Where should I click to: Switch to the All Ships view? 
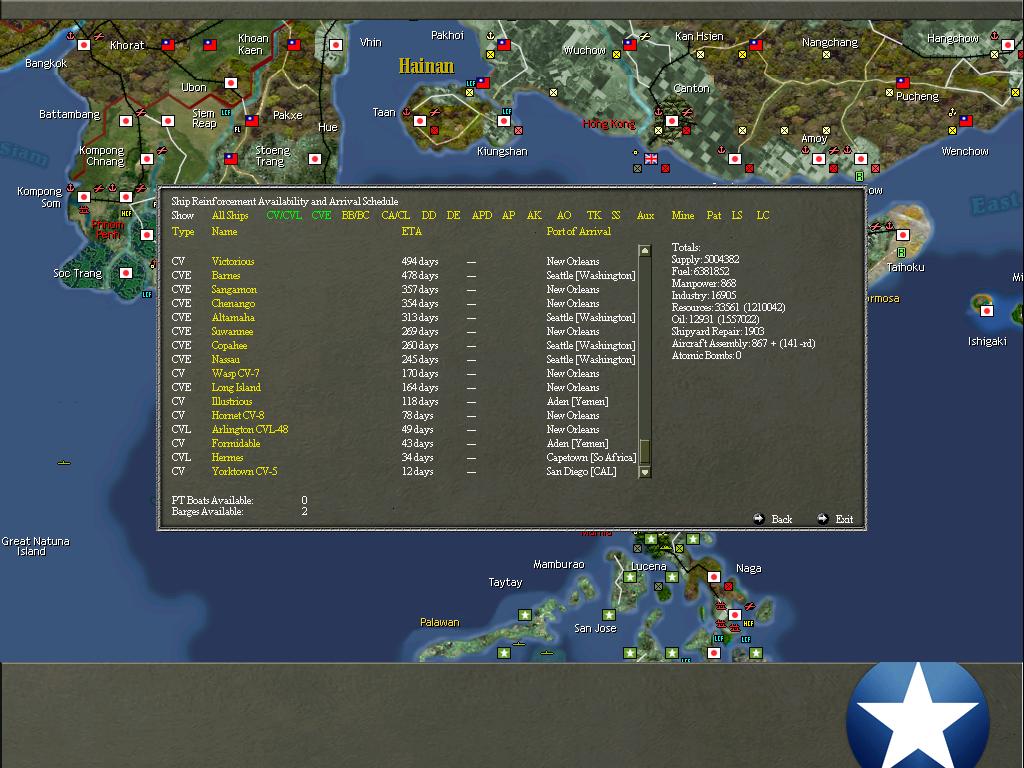(x=232, y=214)
